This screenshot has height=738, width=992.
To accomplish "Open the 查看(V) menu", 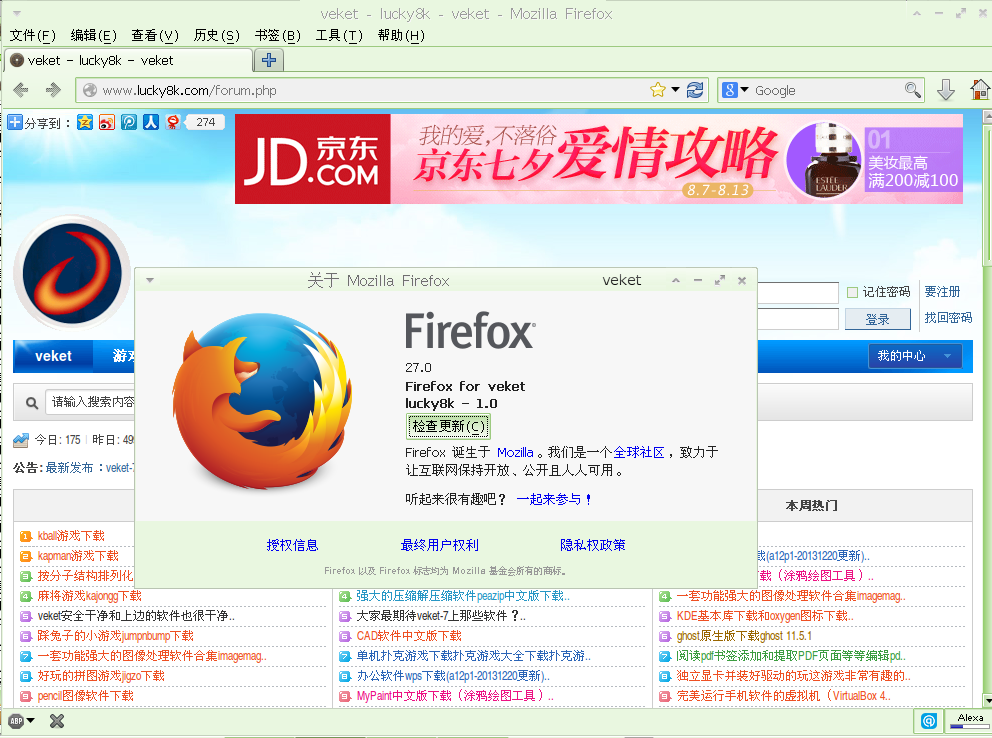I will 155,35.
